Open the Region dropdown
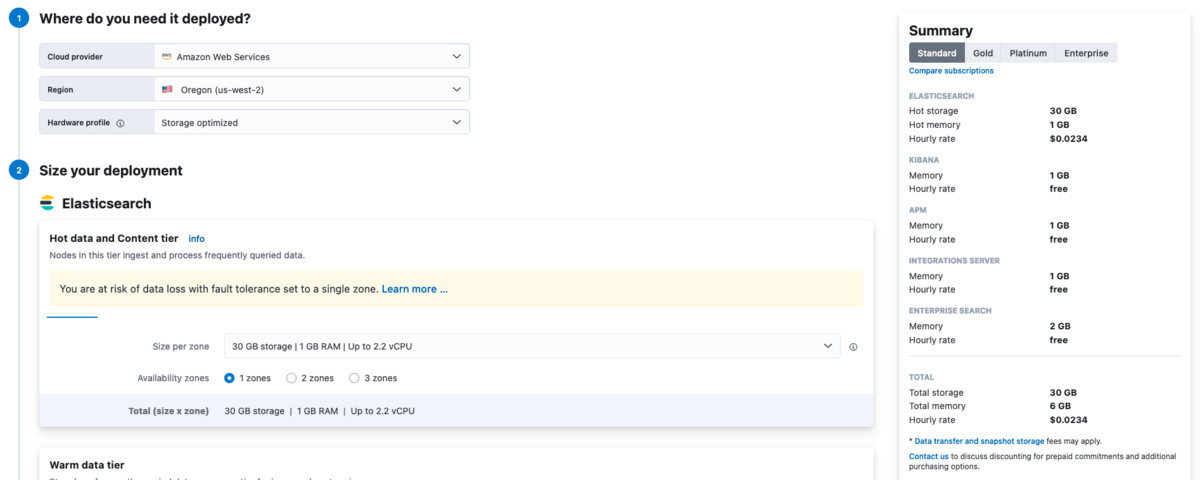The height and width of the screenshot is (480, 1200). [x=312, y=89]
